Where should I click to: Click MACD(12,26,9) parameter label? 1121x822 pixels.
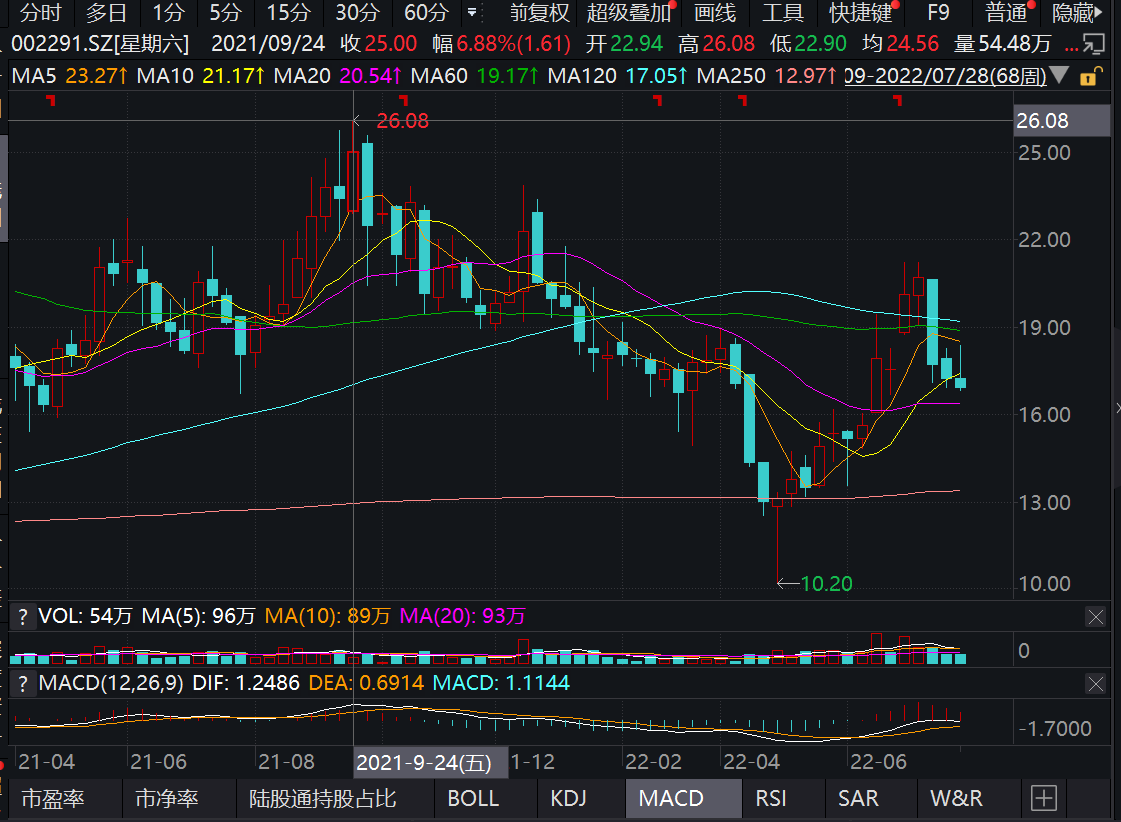point(112,683)
